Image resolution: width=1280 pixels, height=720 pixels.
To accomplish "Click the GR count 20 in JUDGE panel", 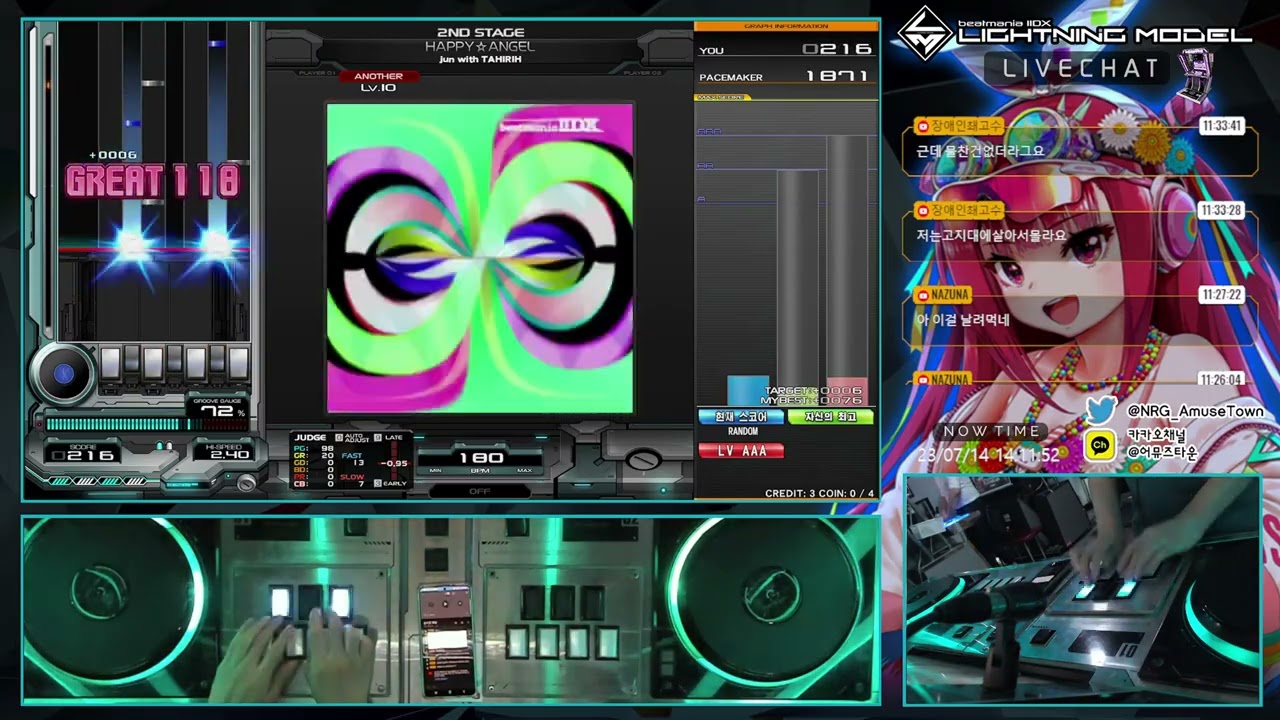I will 327,456.
